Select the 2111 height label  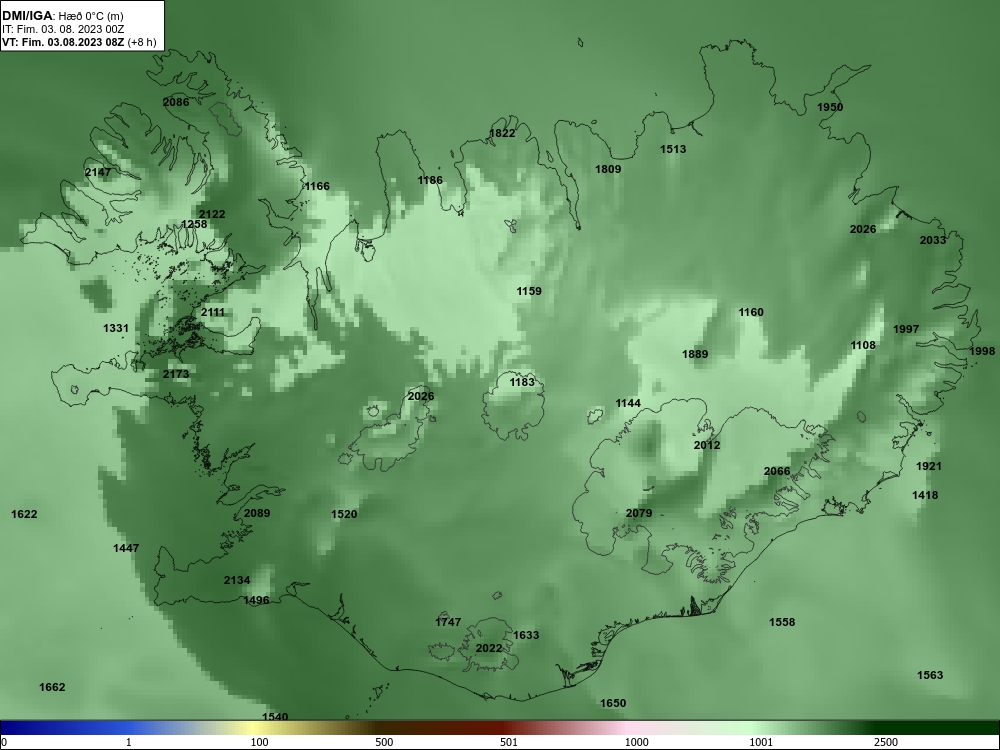tap(212, 312)
